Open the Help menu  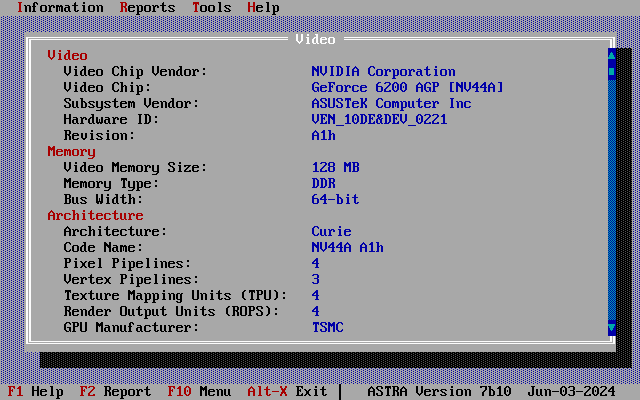tap(263, 7)
